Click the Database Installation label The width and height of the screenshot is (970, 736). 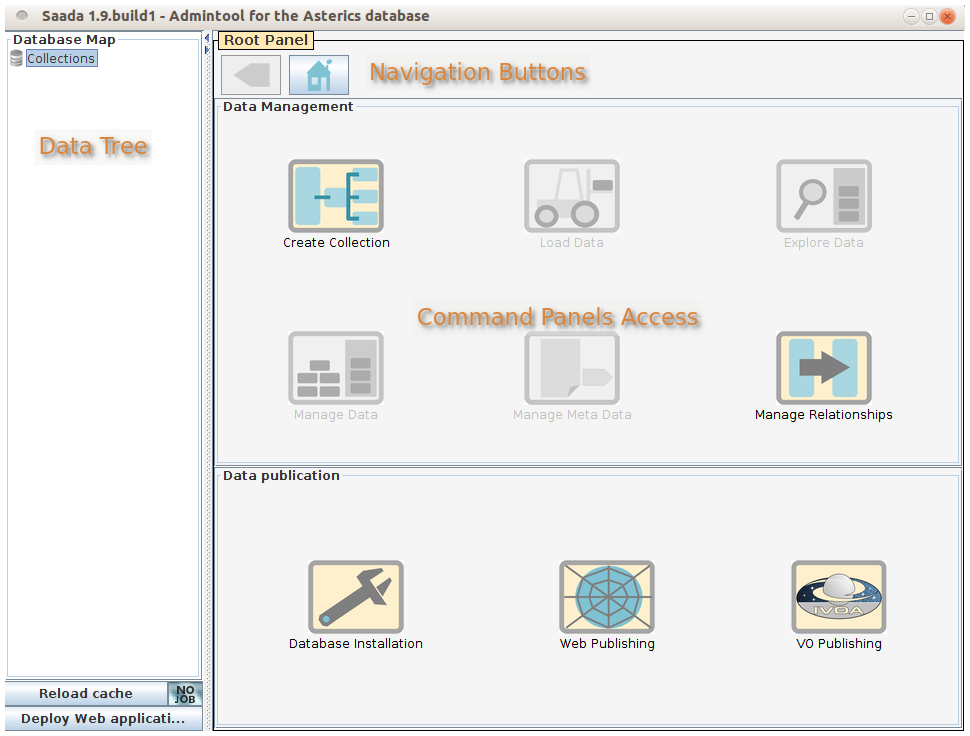[356, 643]
